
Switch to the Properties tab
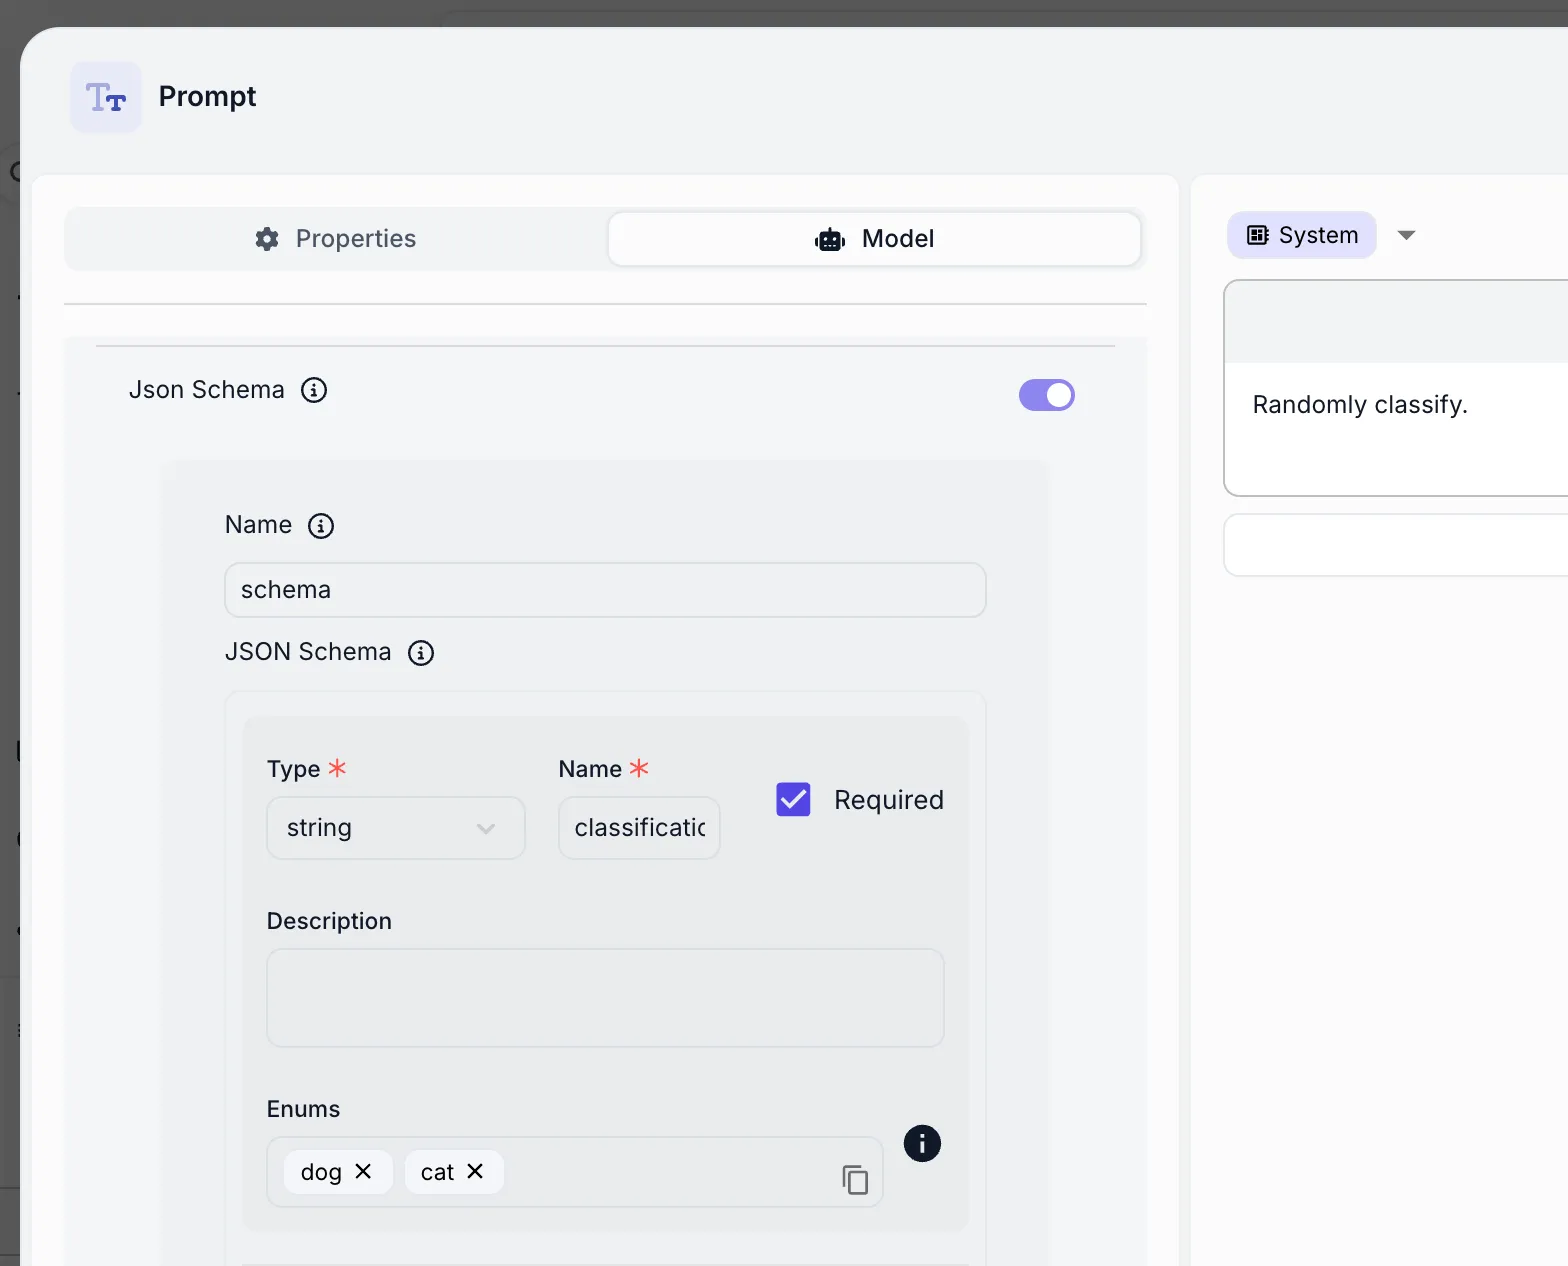(x=336, y=239)
